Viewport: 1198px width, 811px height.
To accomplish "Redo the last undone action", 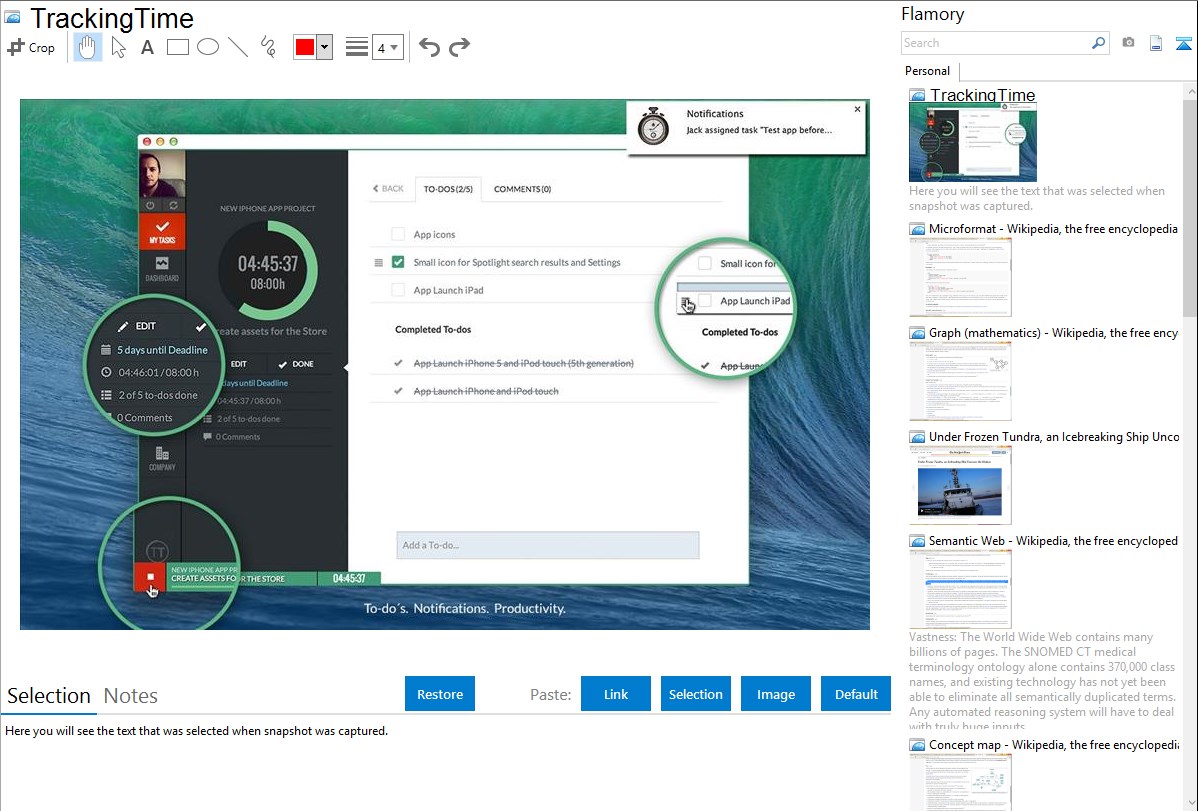I will coord(459,47).
